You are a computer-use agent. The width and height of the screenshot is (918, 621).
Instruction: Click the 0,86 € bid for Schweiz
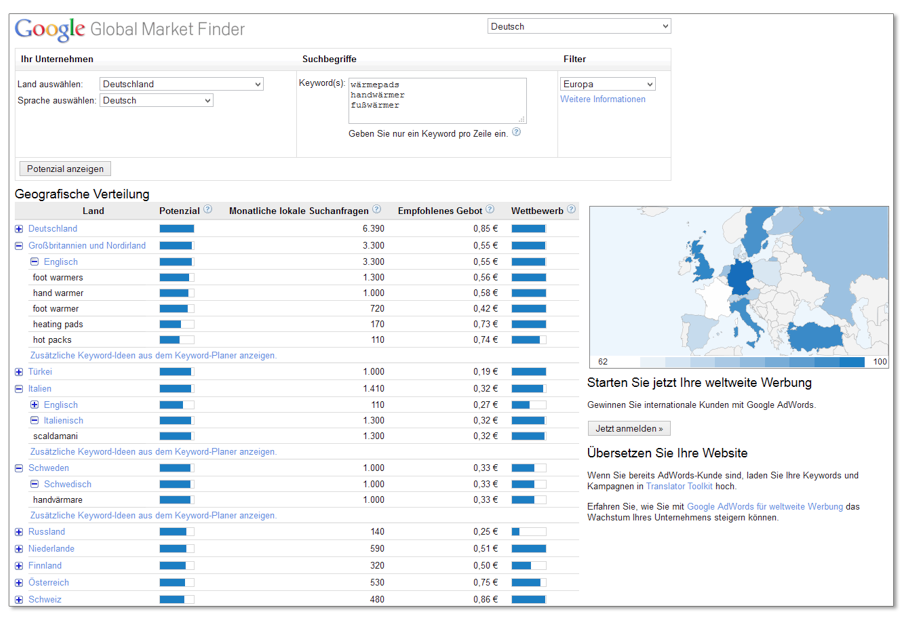[486, 600]
